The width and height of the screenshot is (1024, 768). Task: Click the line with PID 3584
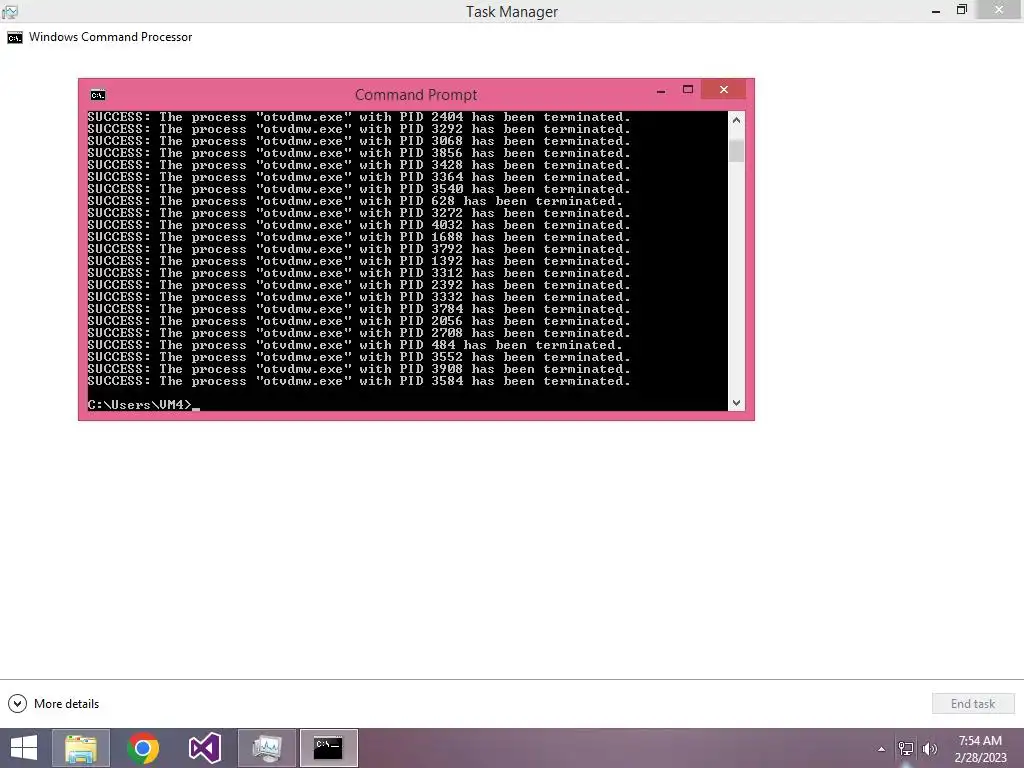point(359,381)
